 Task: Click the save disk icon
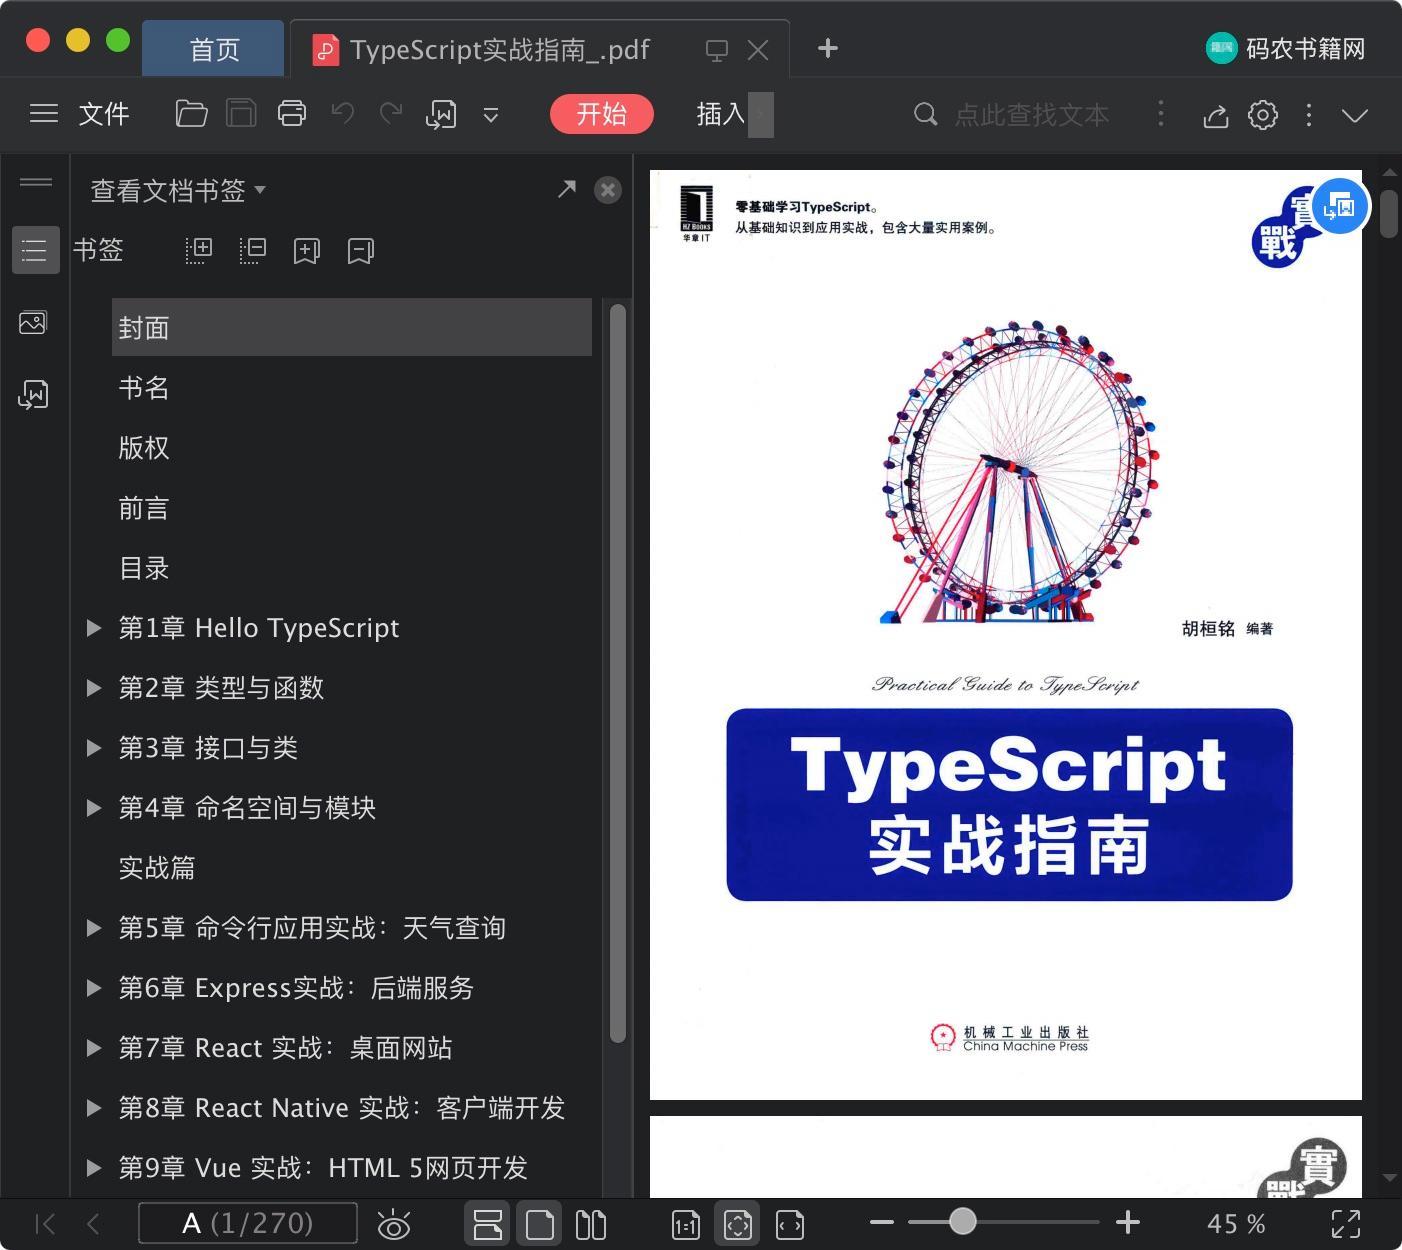(x=241, y=114)
